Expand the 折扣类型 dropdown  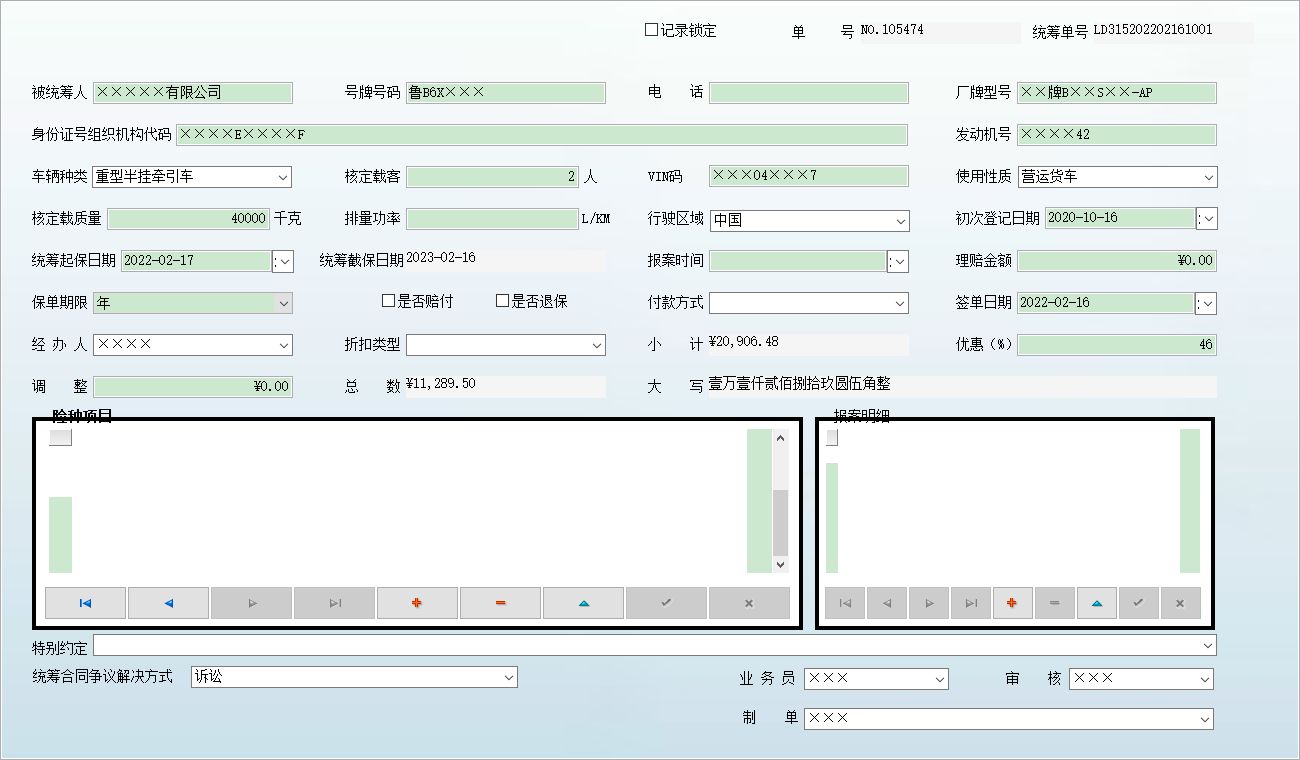[596, 345]
